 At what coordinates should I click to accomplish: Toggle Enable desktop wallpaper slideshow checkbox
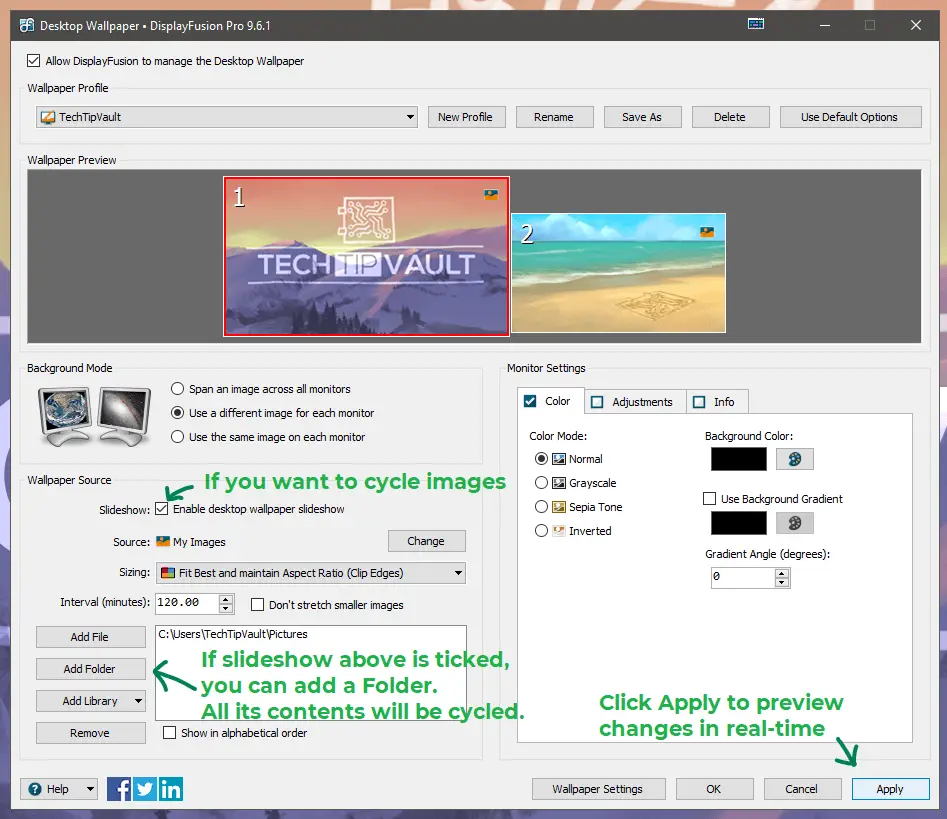pyautogui.click(x=161, y=509)
